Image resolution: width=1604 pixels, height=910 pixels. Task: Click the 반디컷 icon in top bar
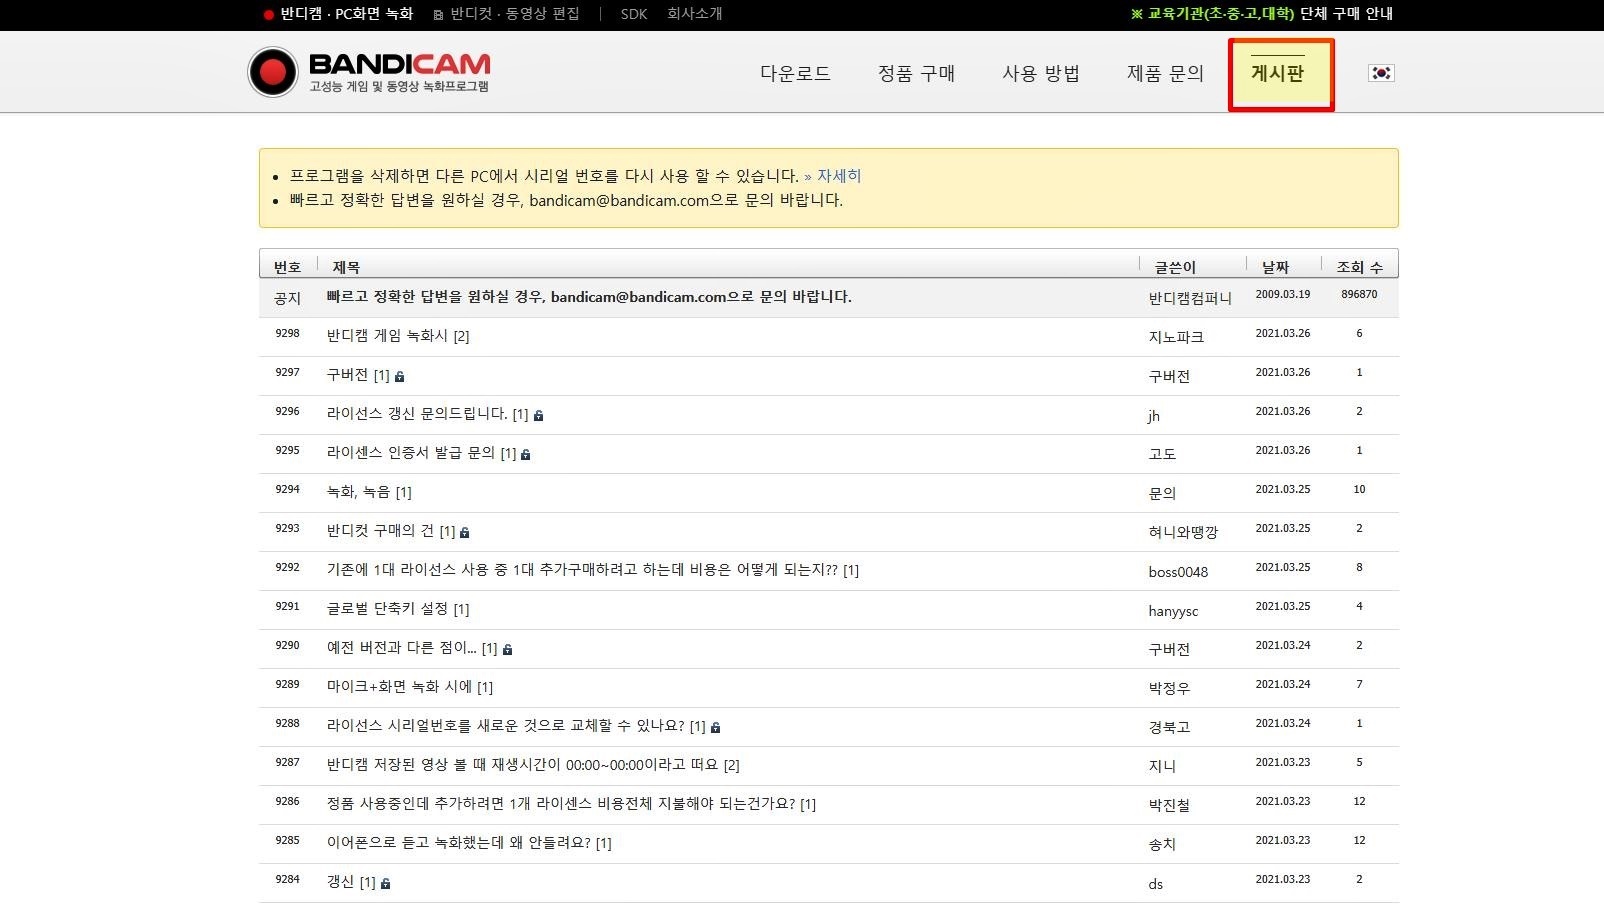coord(438,15)
